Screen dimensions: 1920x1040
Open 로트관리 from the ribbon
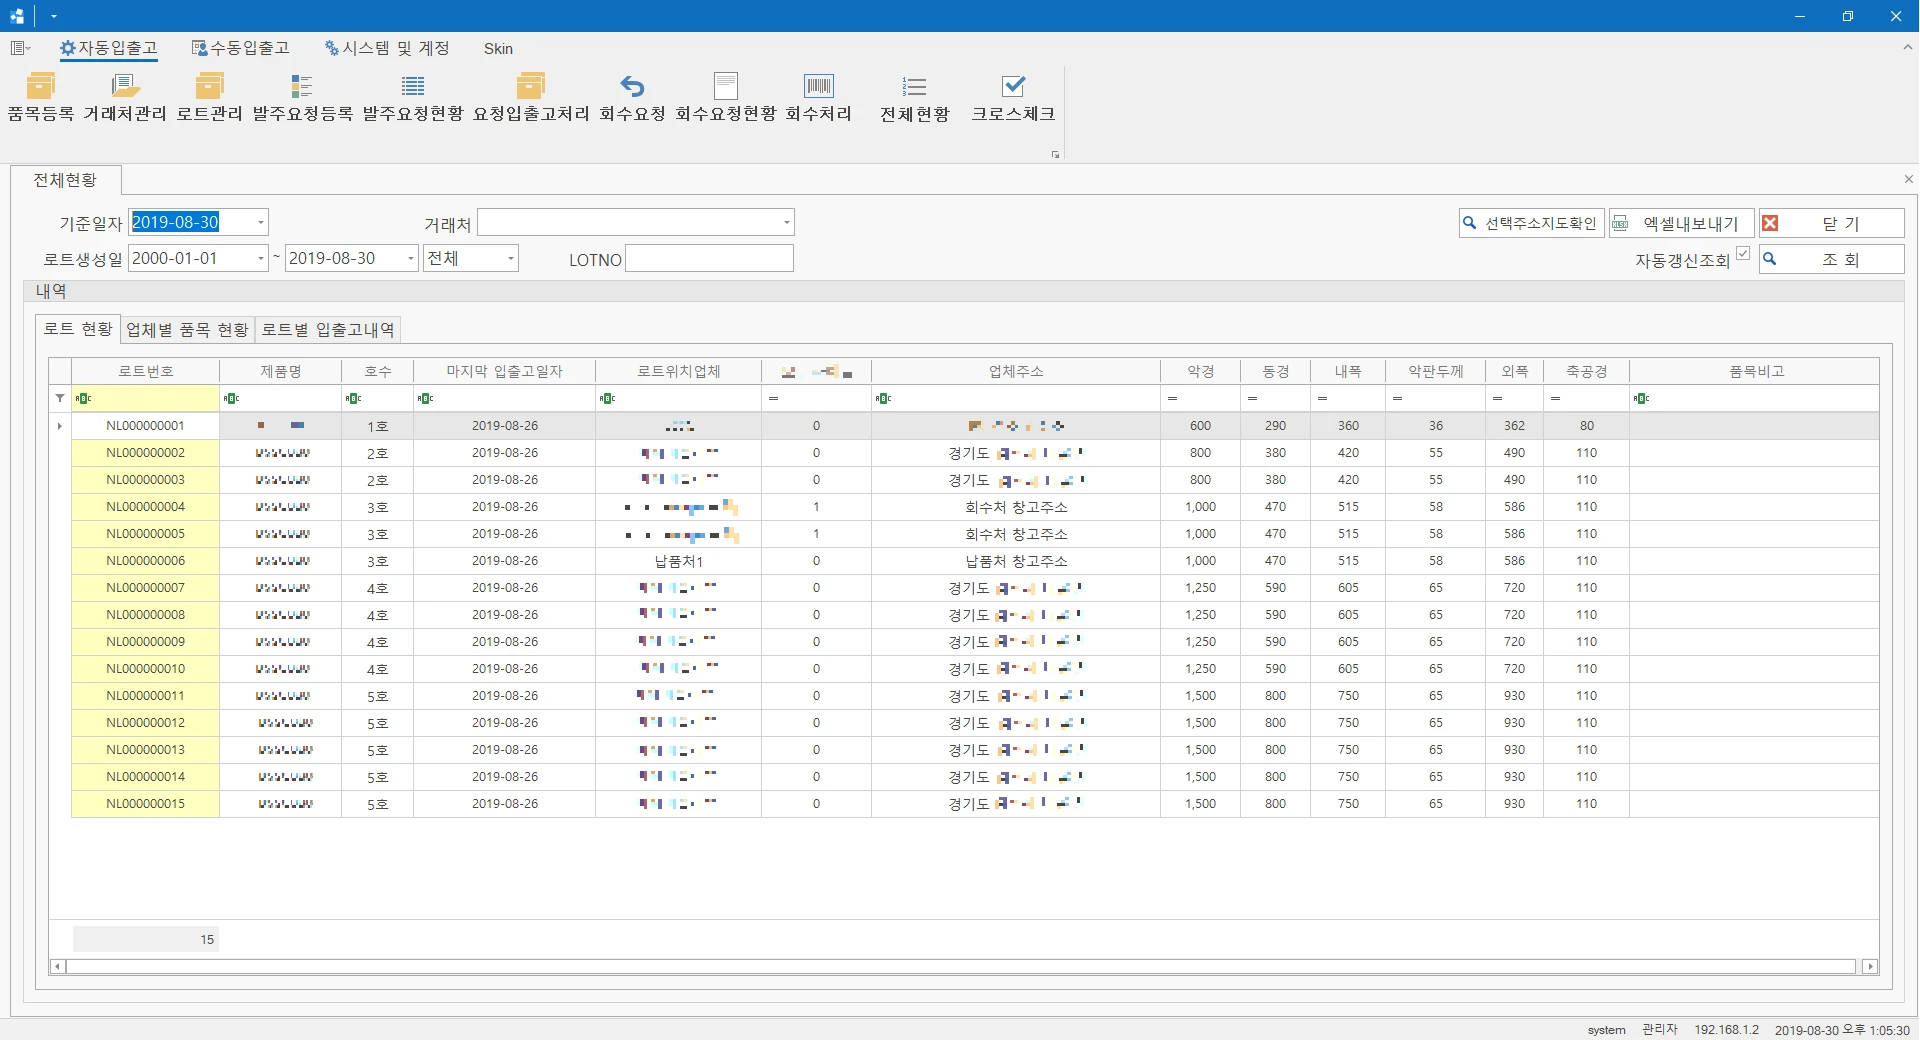[210, 86]
